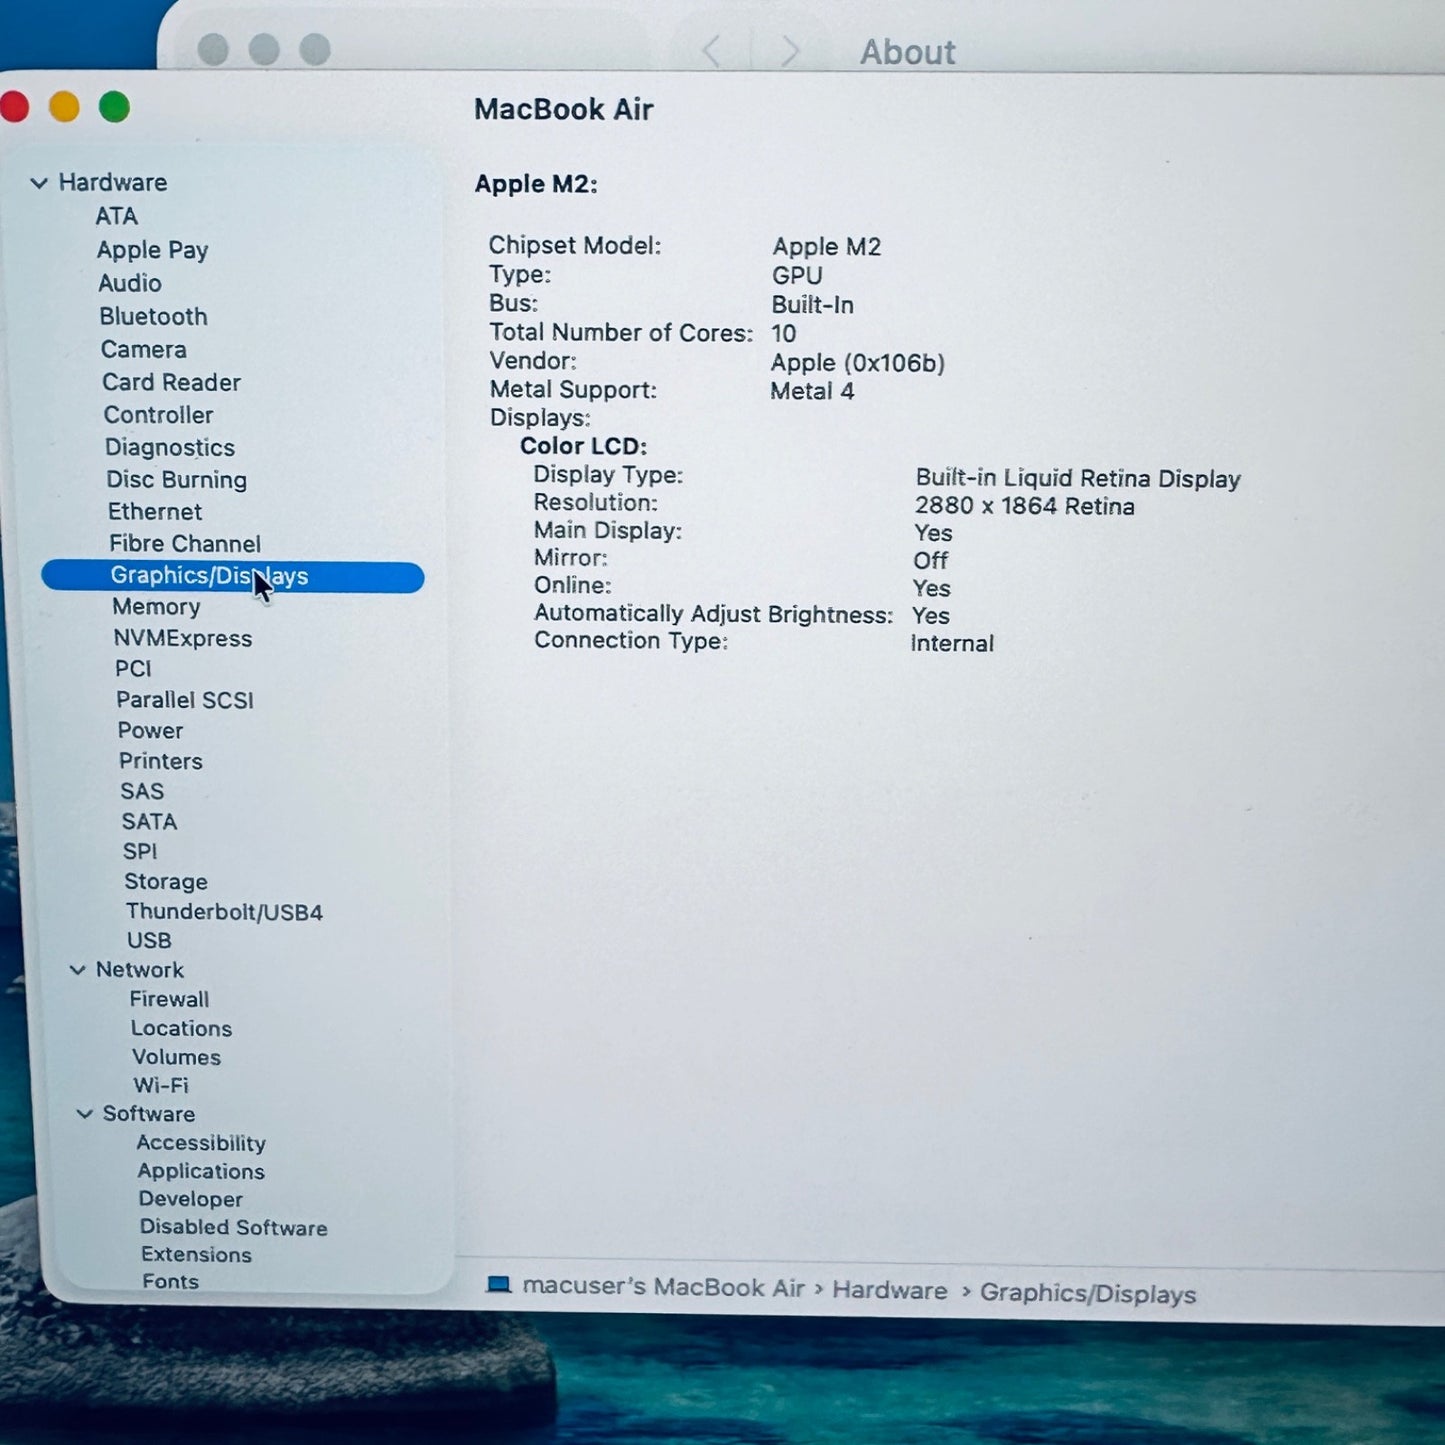Click the Metal 4 value
Viewport: 1445px width, 1445px height.
point(812,391)
